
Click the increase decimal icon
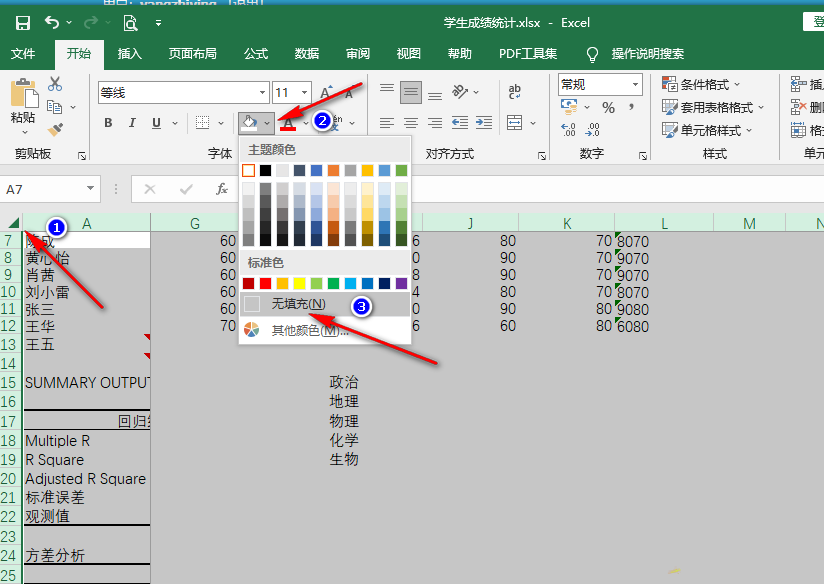point(566,128)
